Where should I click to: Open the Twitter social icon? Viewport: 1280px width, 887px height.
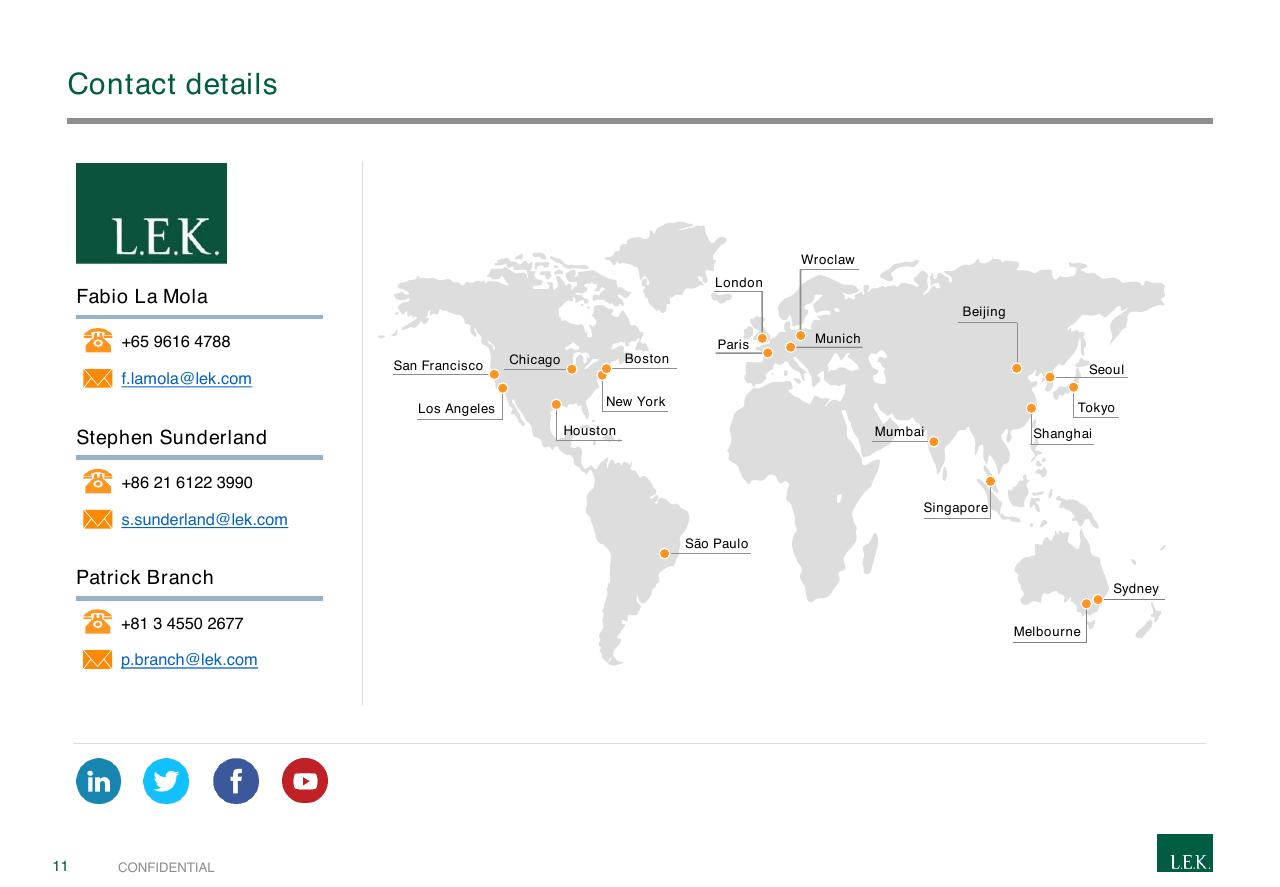[x=166, y=781]
